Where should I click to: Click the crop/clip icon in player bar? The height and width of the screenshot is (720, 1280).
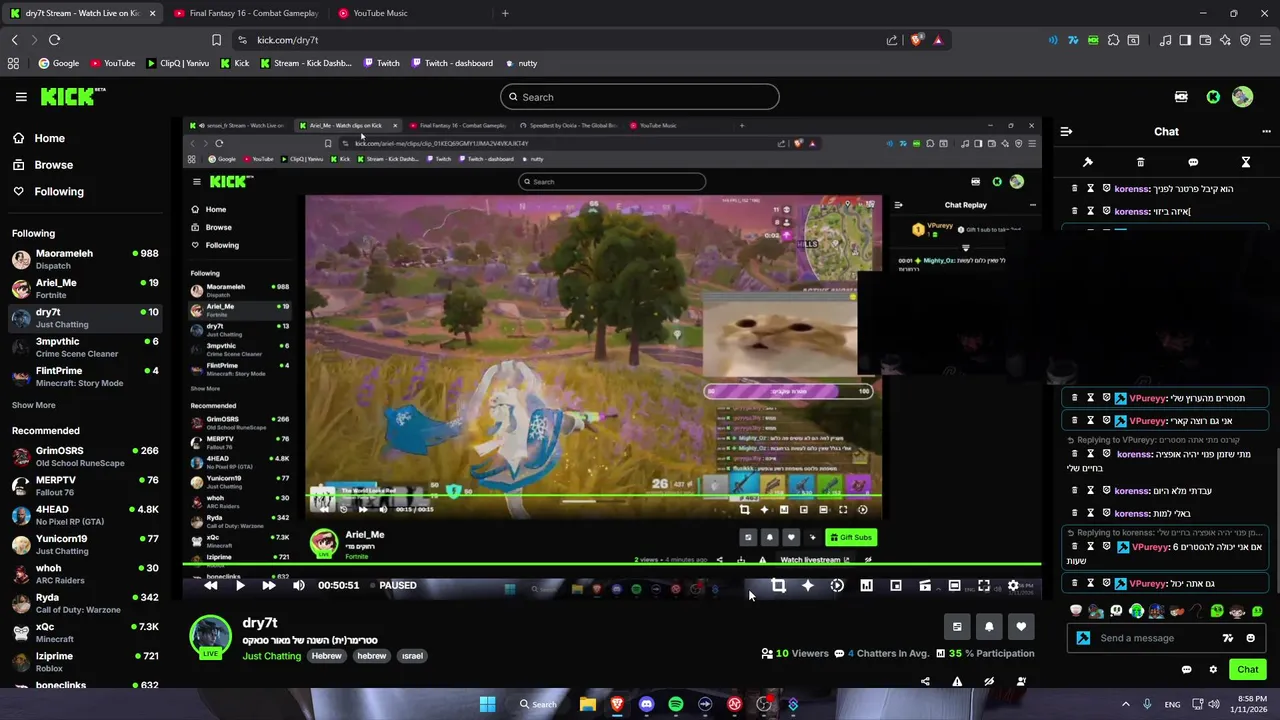(778, 586)
